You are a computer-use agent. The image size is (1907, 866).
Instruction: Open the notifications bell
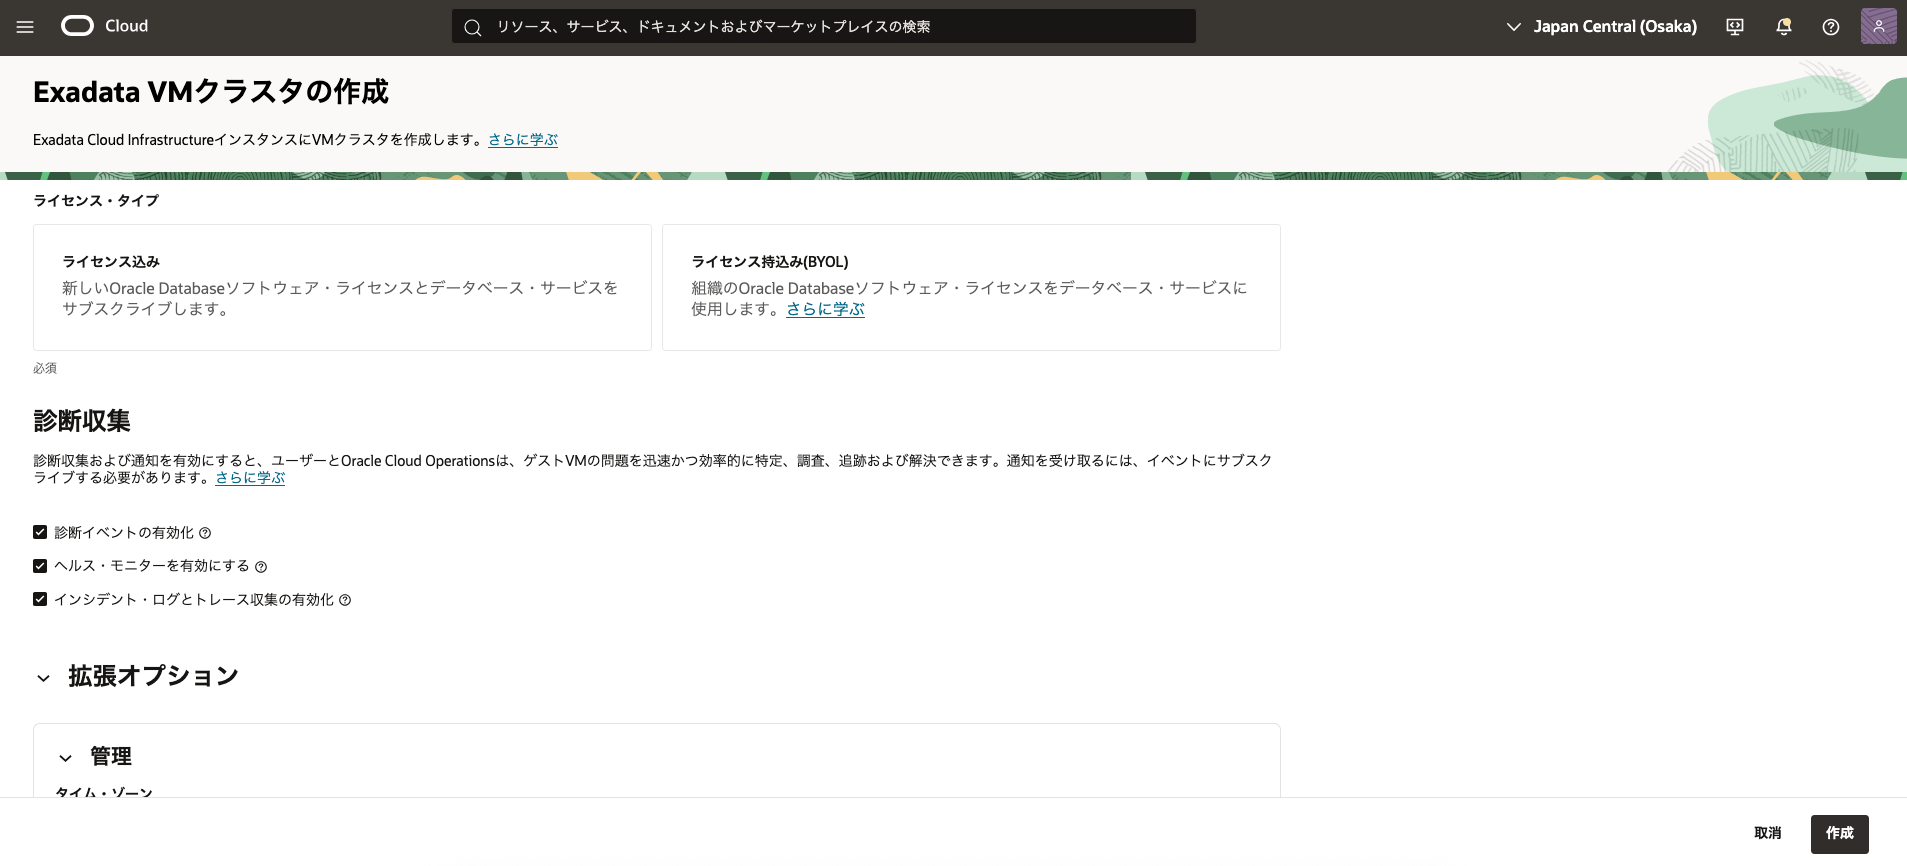(x=1783, y=27)
